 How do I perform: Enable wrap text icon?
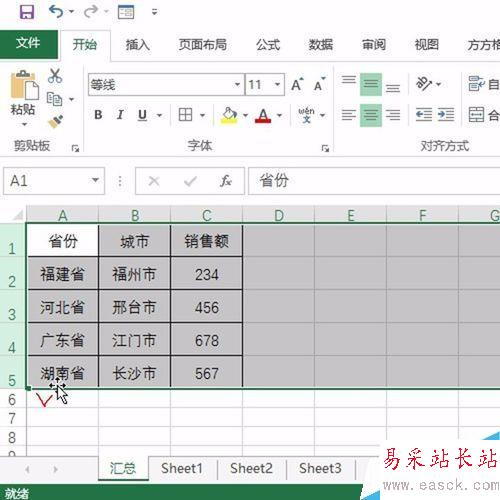pyautogui.click(x=476, y=84)
